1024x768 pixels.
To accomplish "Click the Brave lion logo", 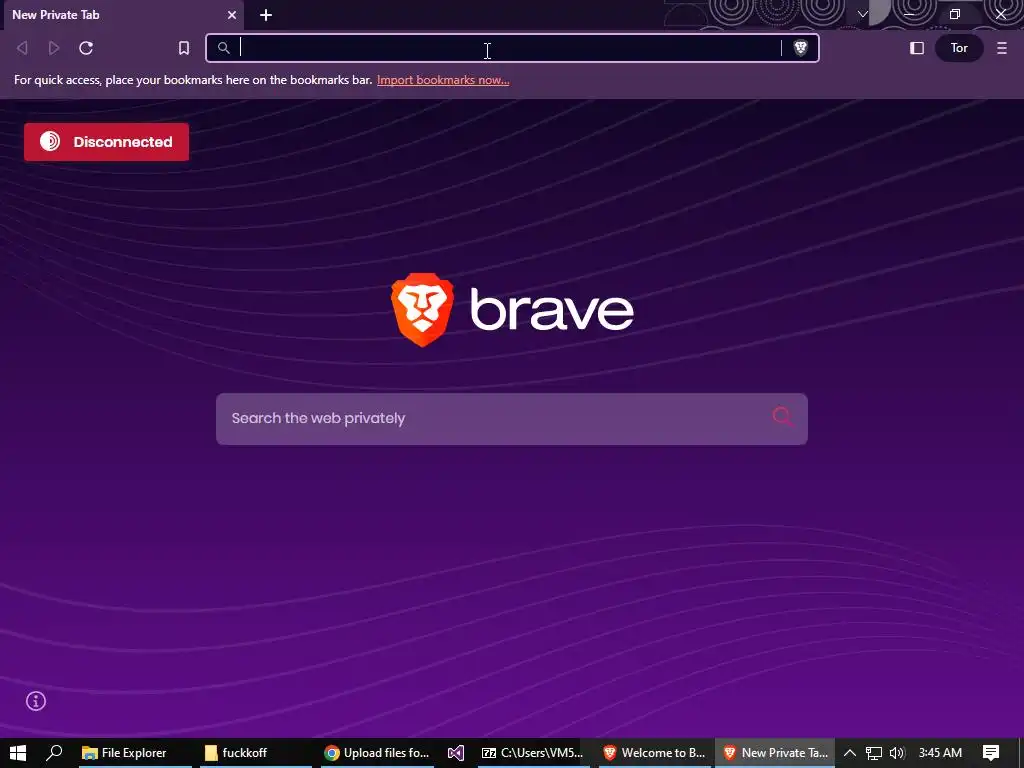I will point(423,309).
